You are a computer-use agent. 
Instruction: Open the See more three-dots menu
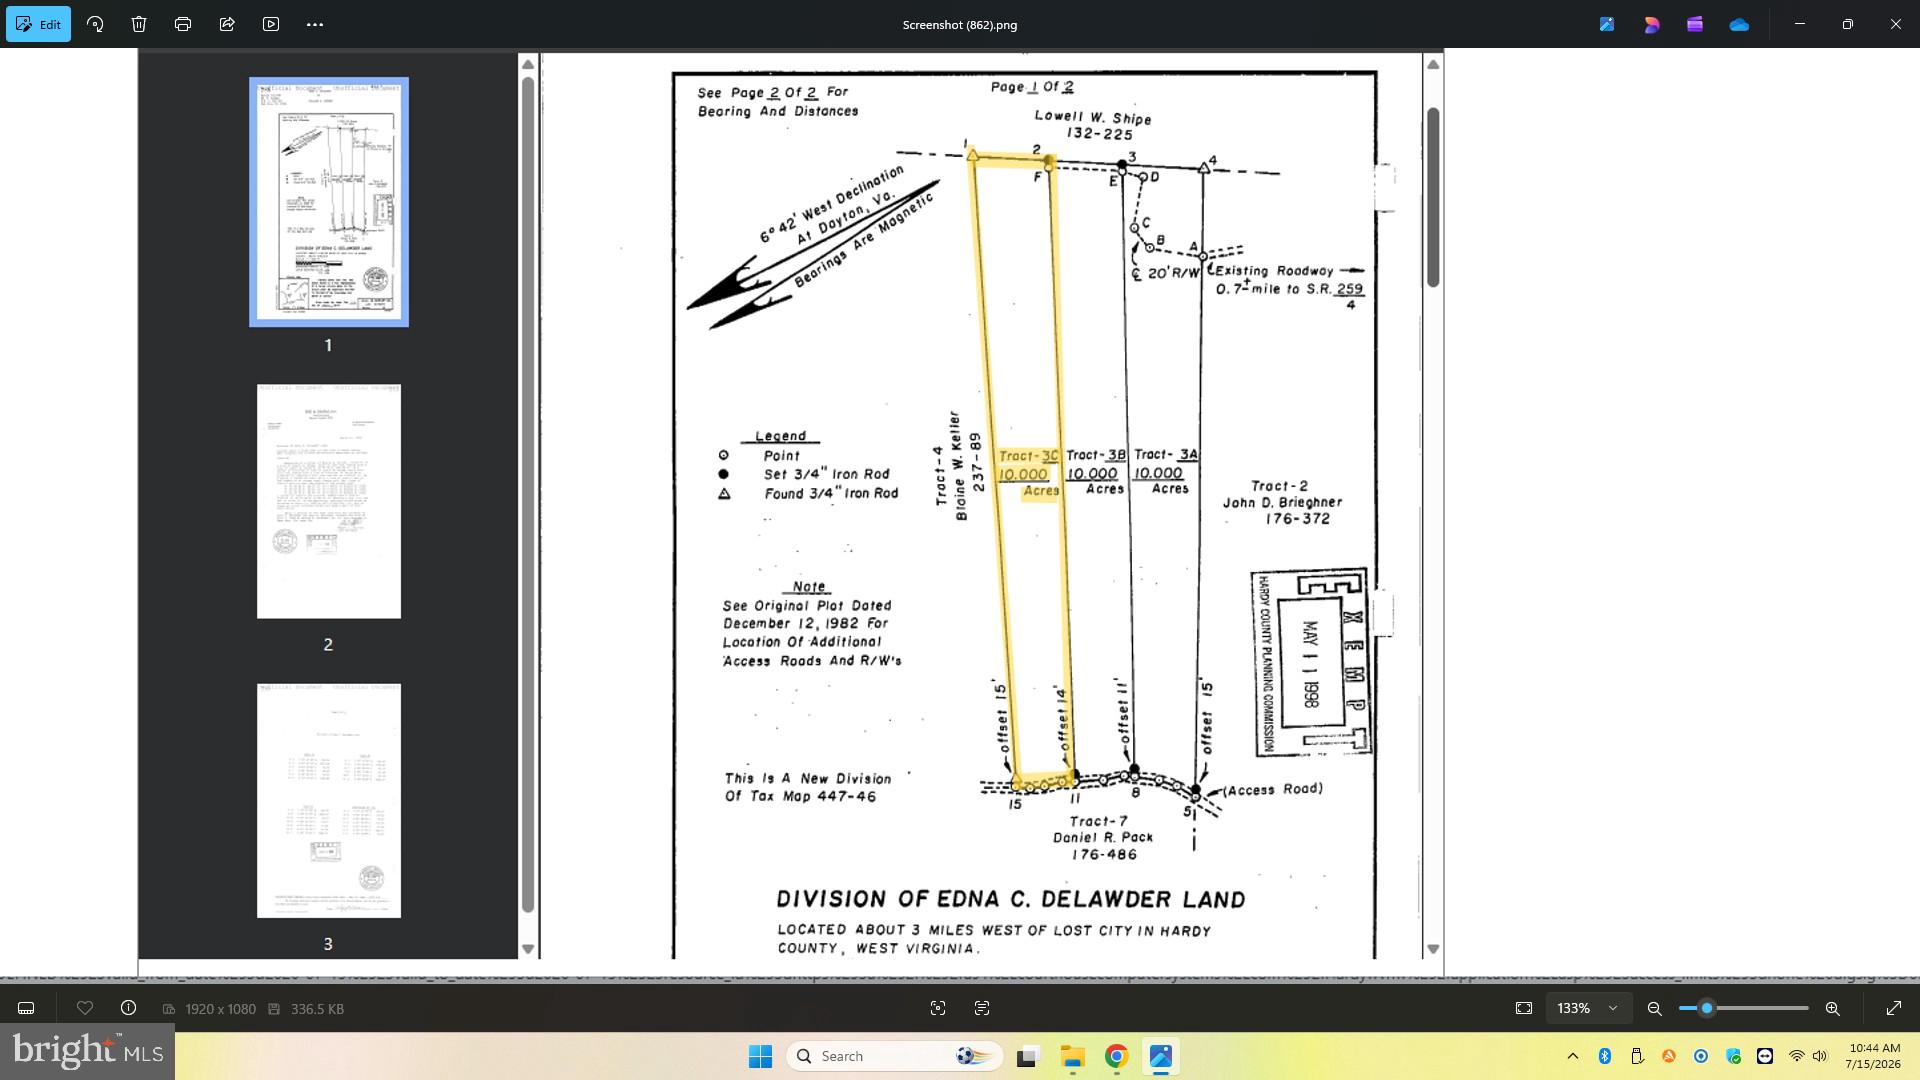coord(315,24)
